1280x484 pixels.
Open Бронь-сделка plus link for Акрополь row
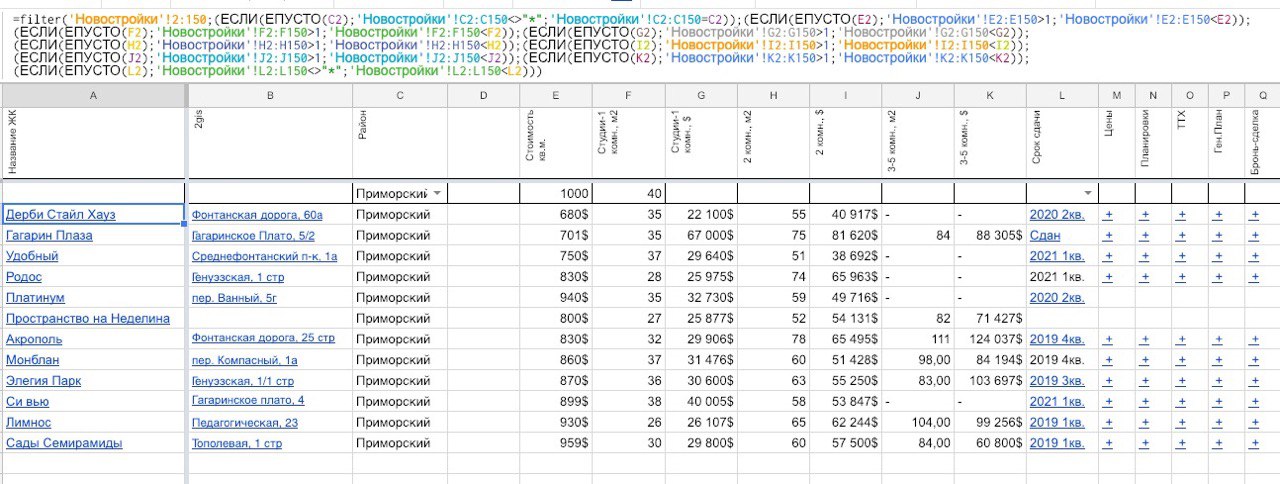pos(1255,339)
